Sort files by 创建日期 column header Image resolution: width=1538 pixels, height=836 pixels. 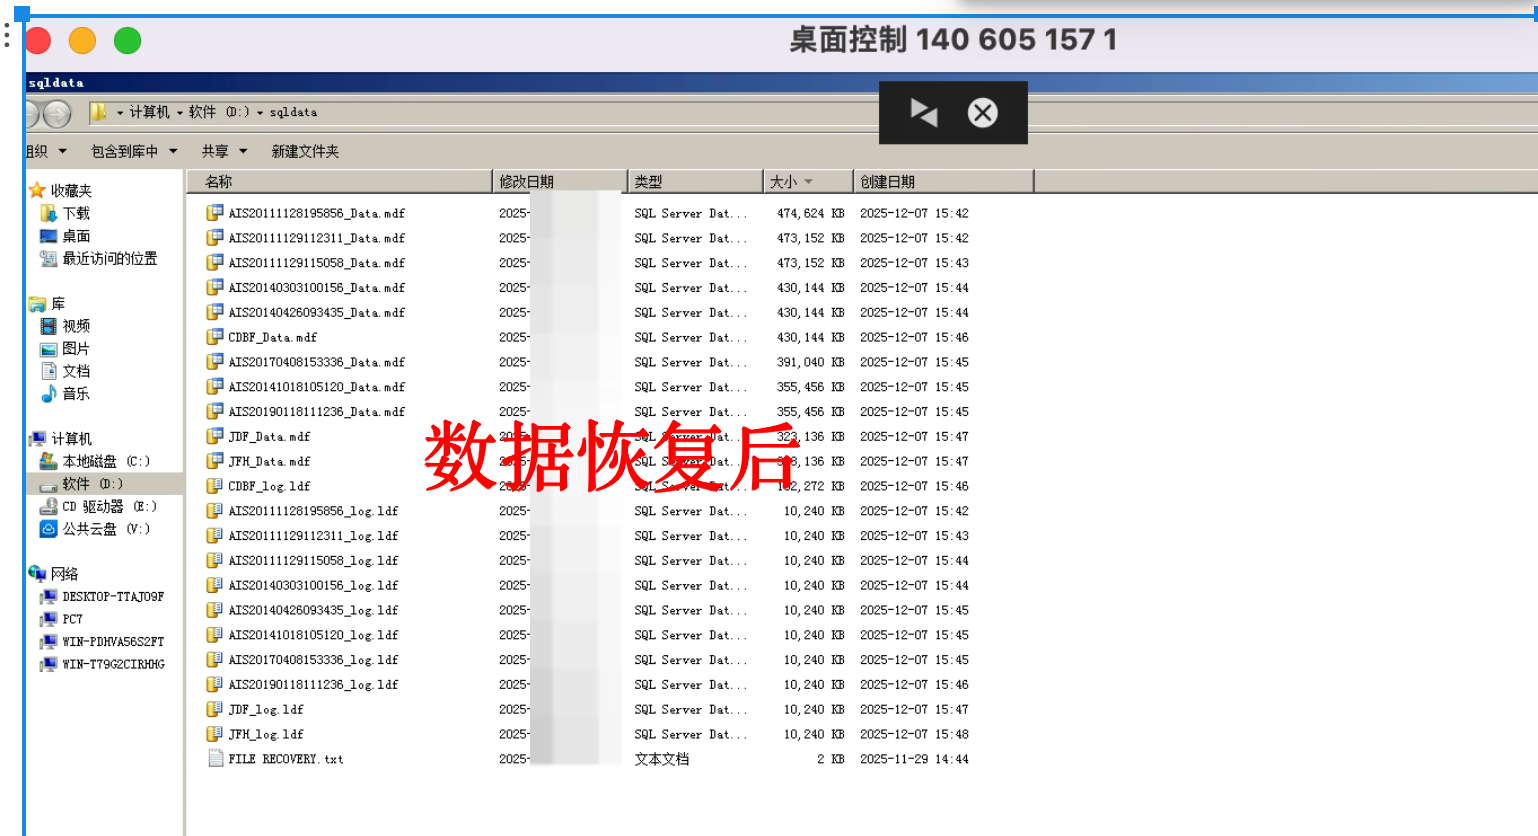[887, 181]
